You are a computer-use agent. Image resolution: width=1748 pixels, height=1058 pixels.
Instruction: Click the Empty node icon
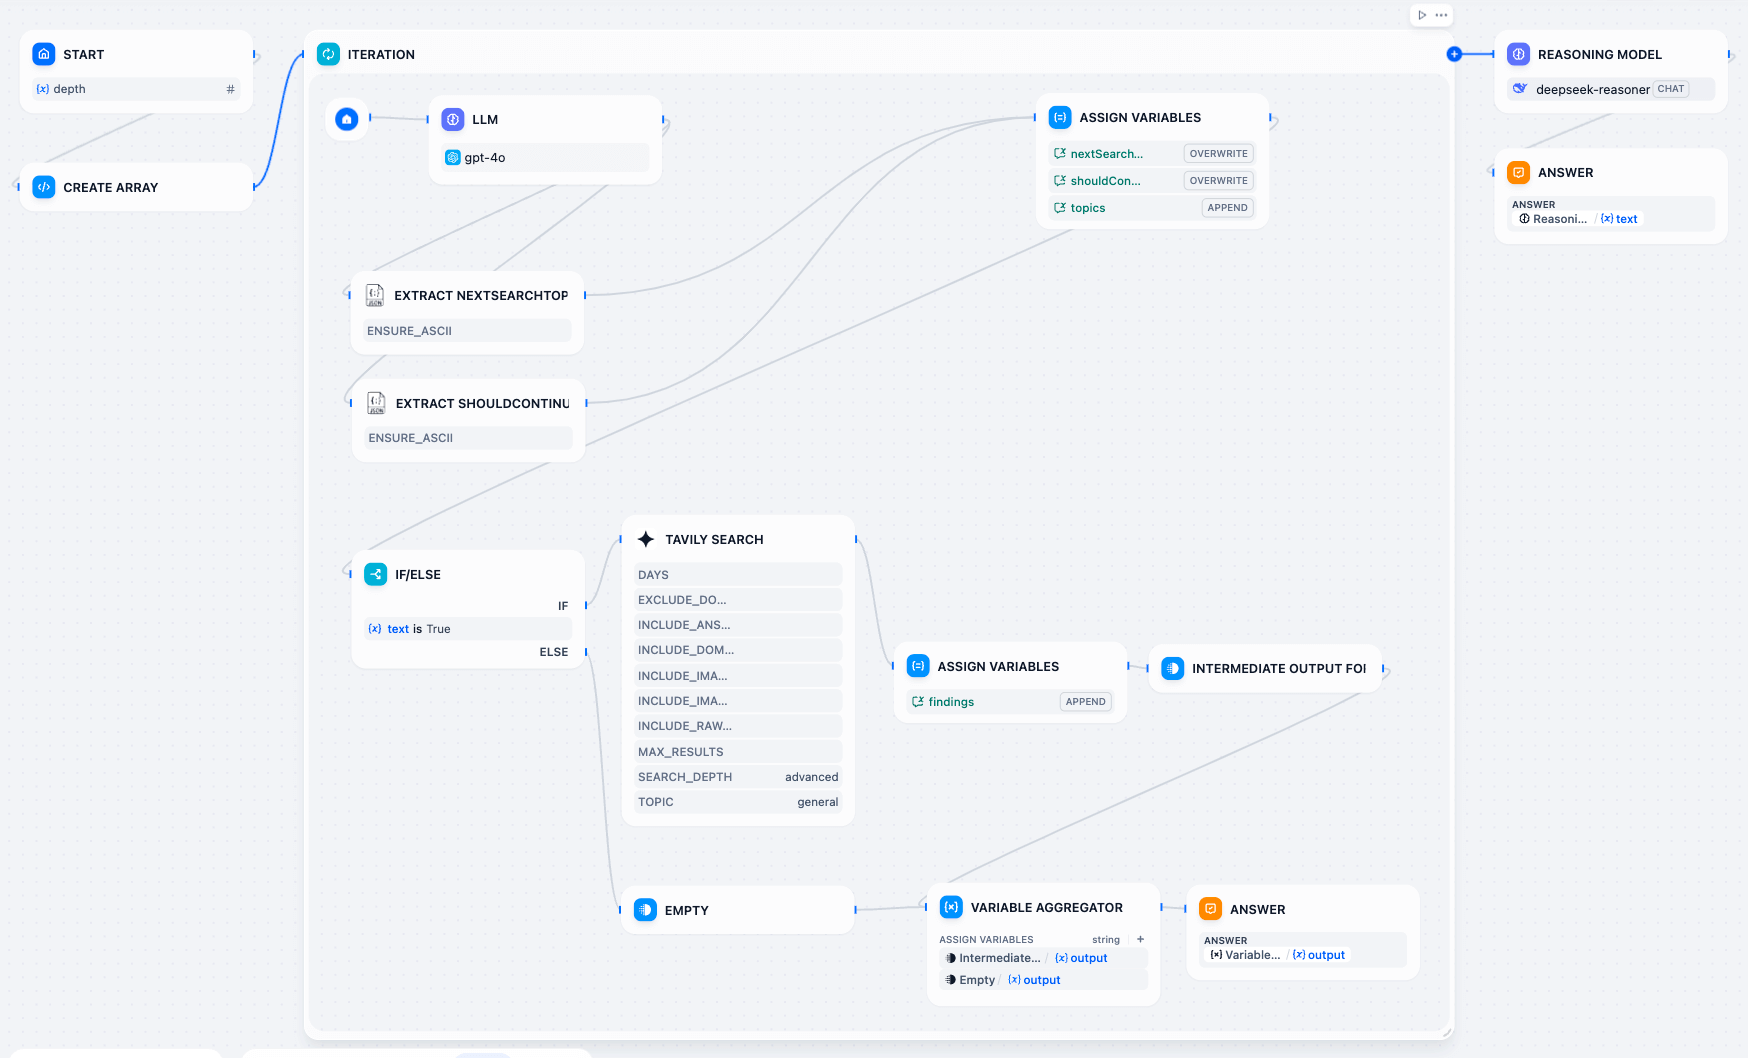point(646,910)
